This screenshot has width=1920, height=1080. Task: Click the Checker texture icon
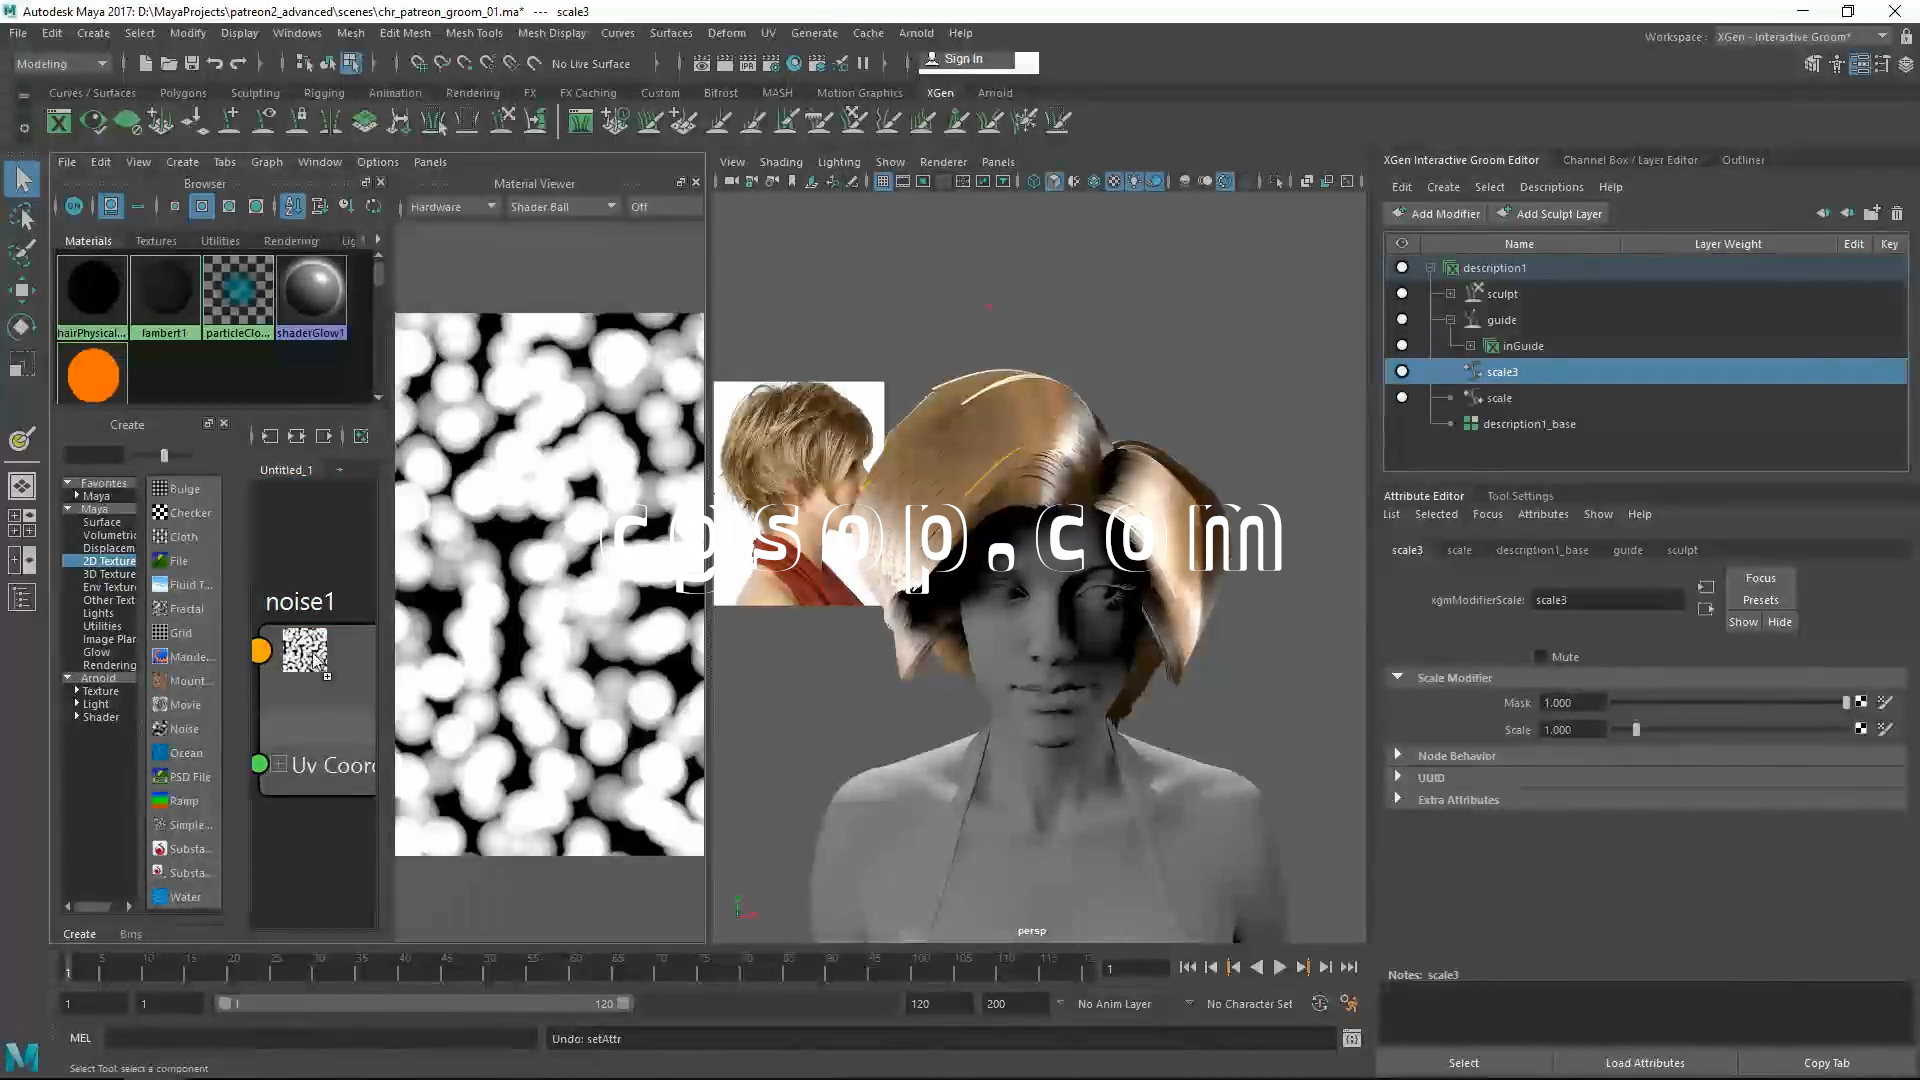[x=160, y=513]
